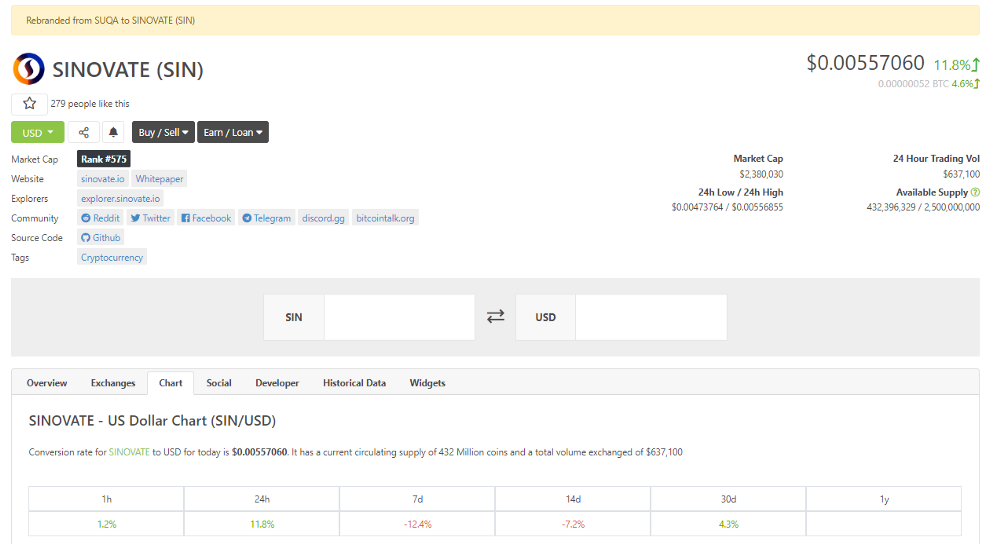Click the 14d change value -7.2%
This screenshot has height=544, width=1000.
573,524
